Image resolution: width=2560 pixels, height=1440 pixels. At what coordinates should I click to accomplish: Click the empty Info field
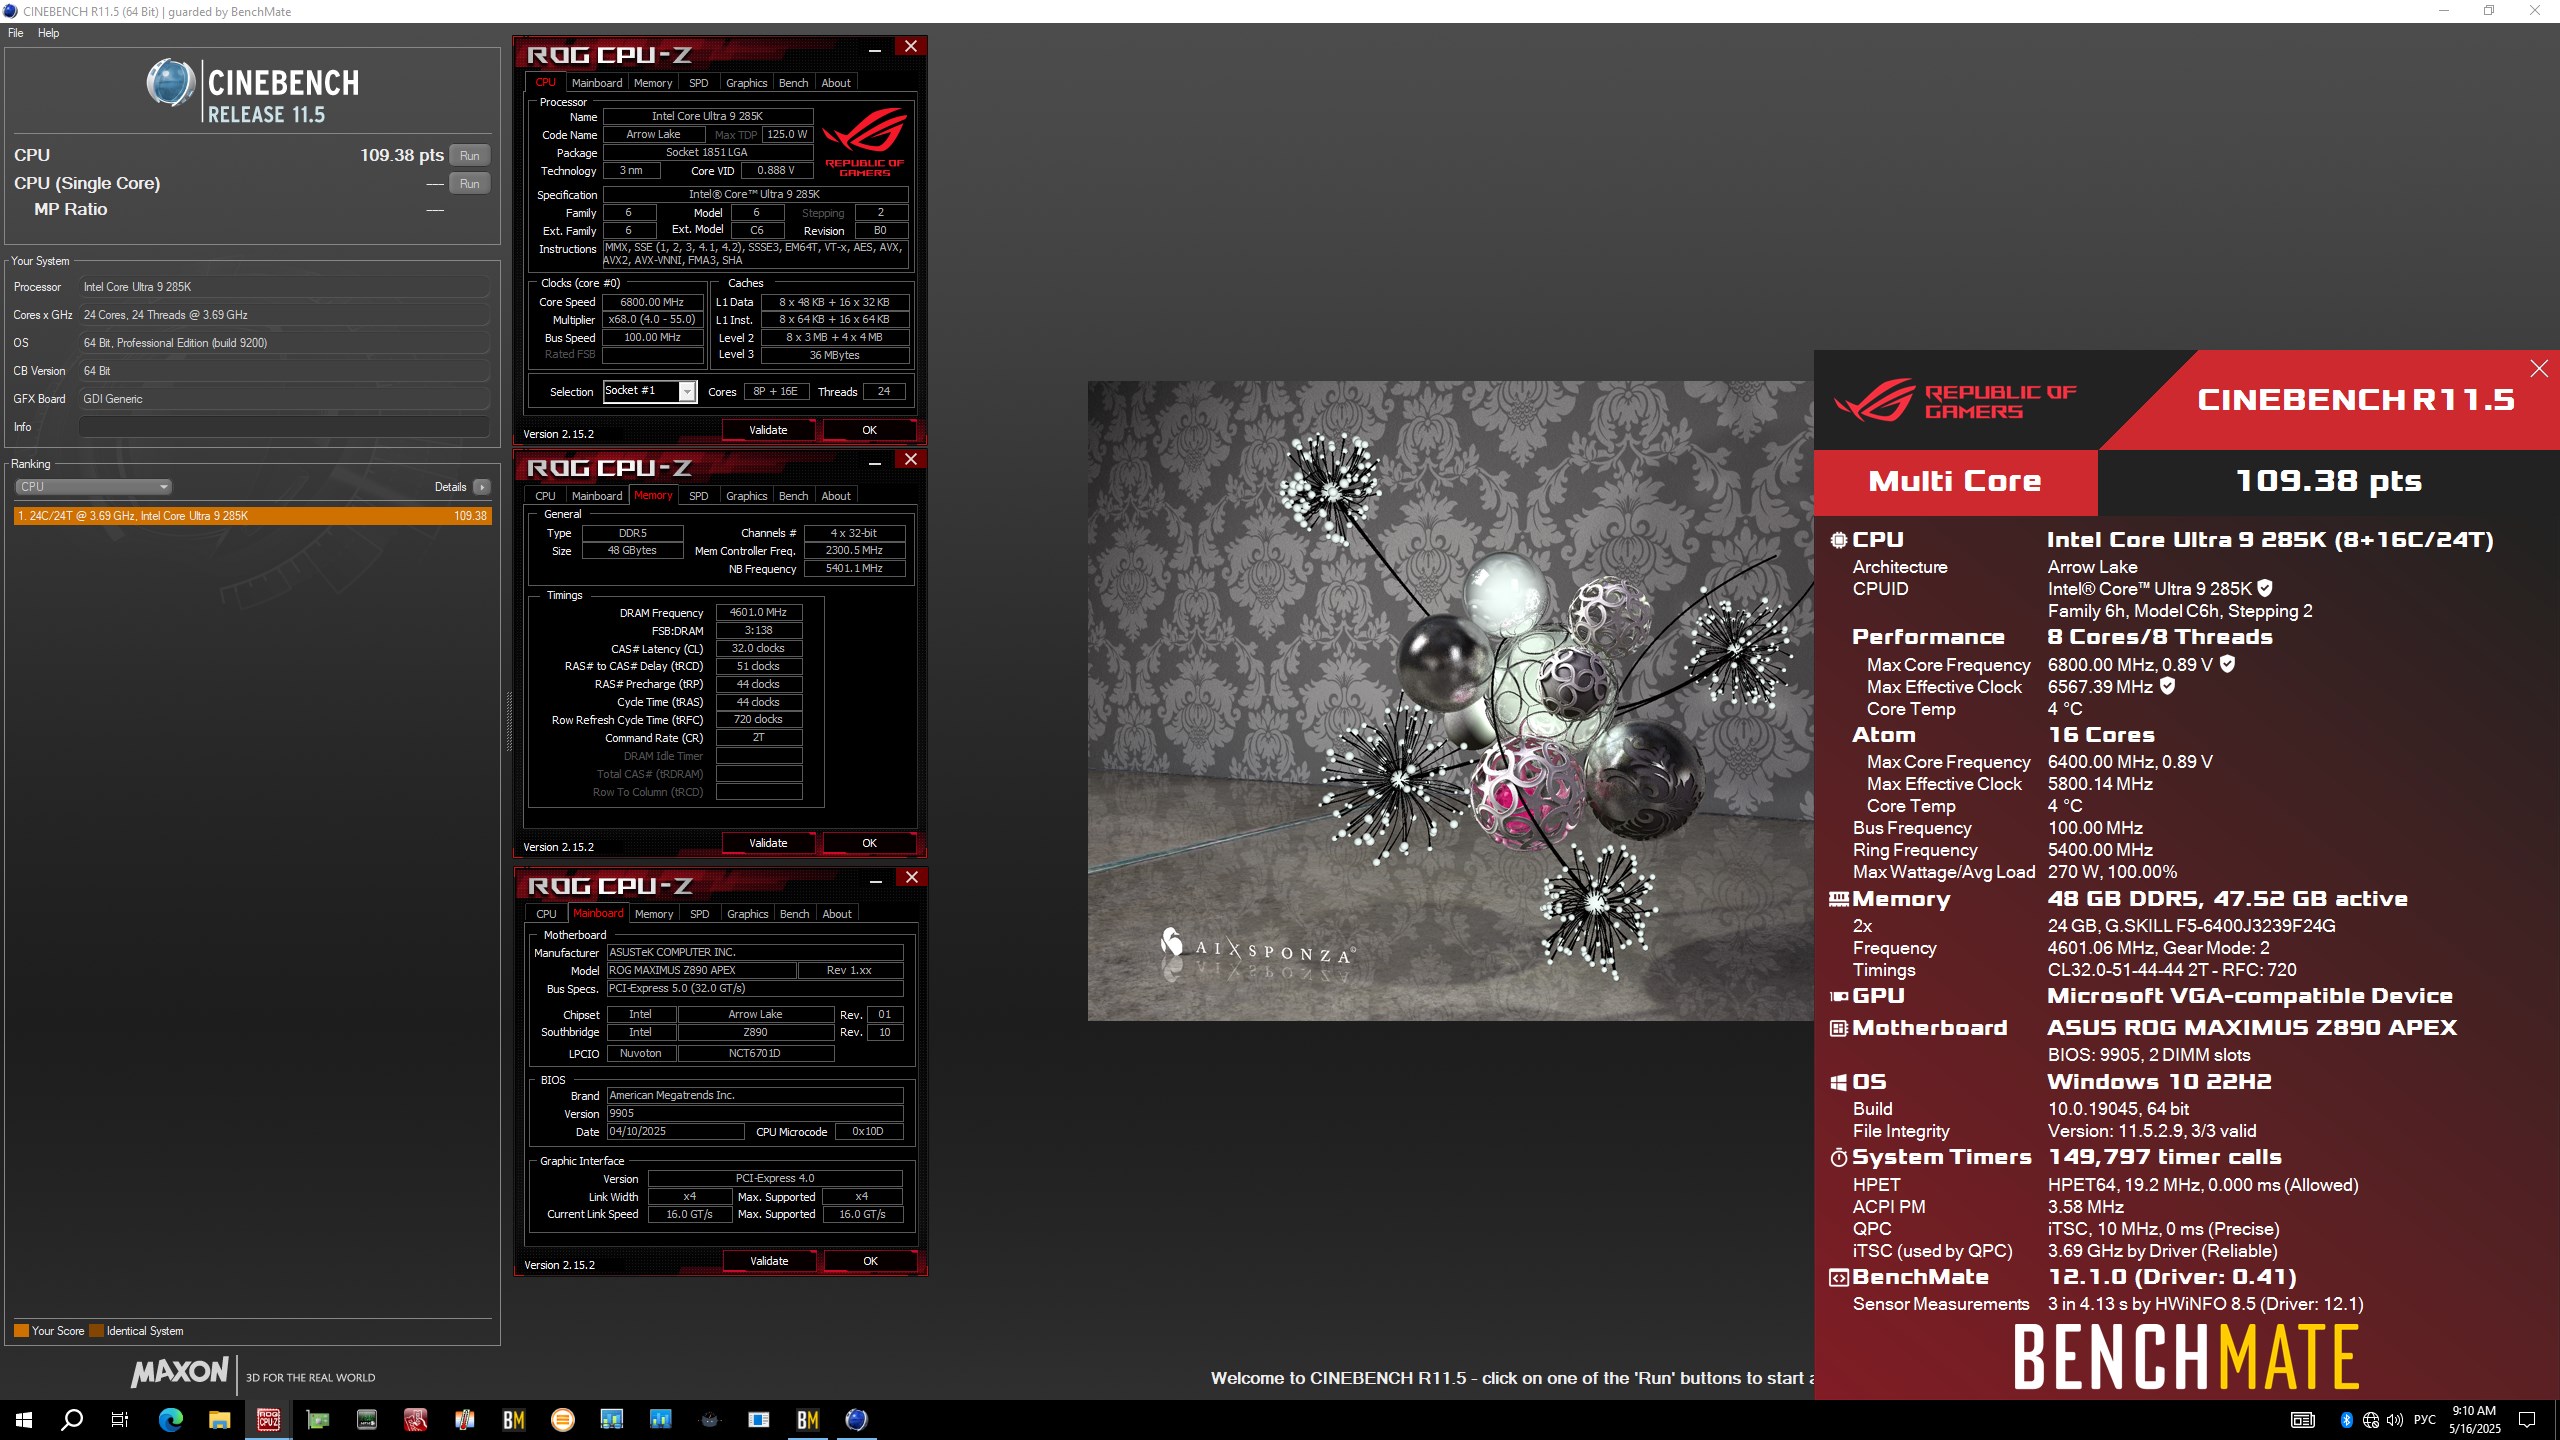284,427
